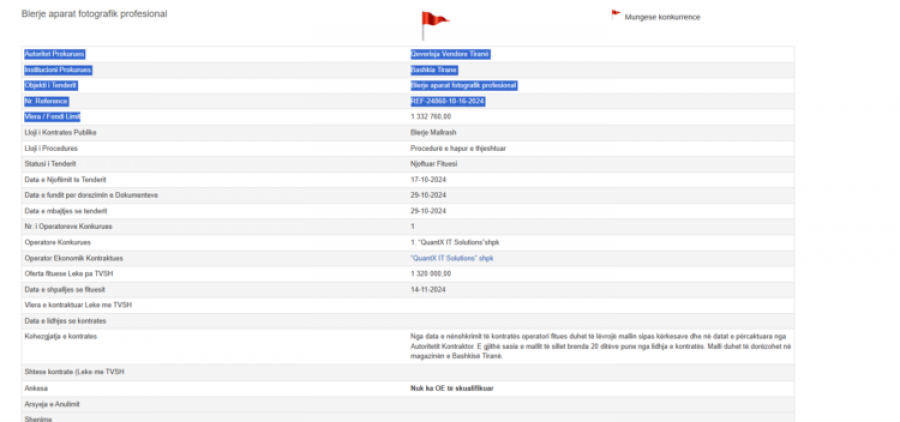The image size is (900, 422).
Task: Click the 17-10-2024 tender announcement date
Action: click(428, 180)
